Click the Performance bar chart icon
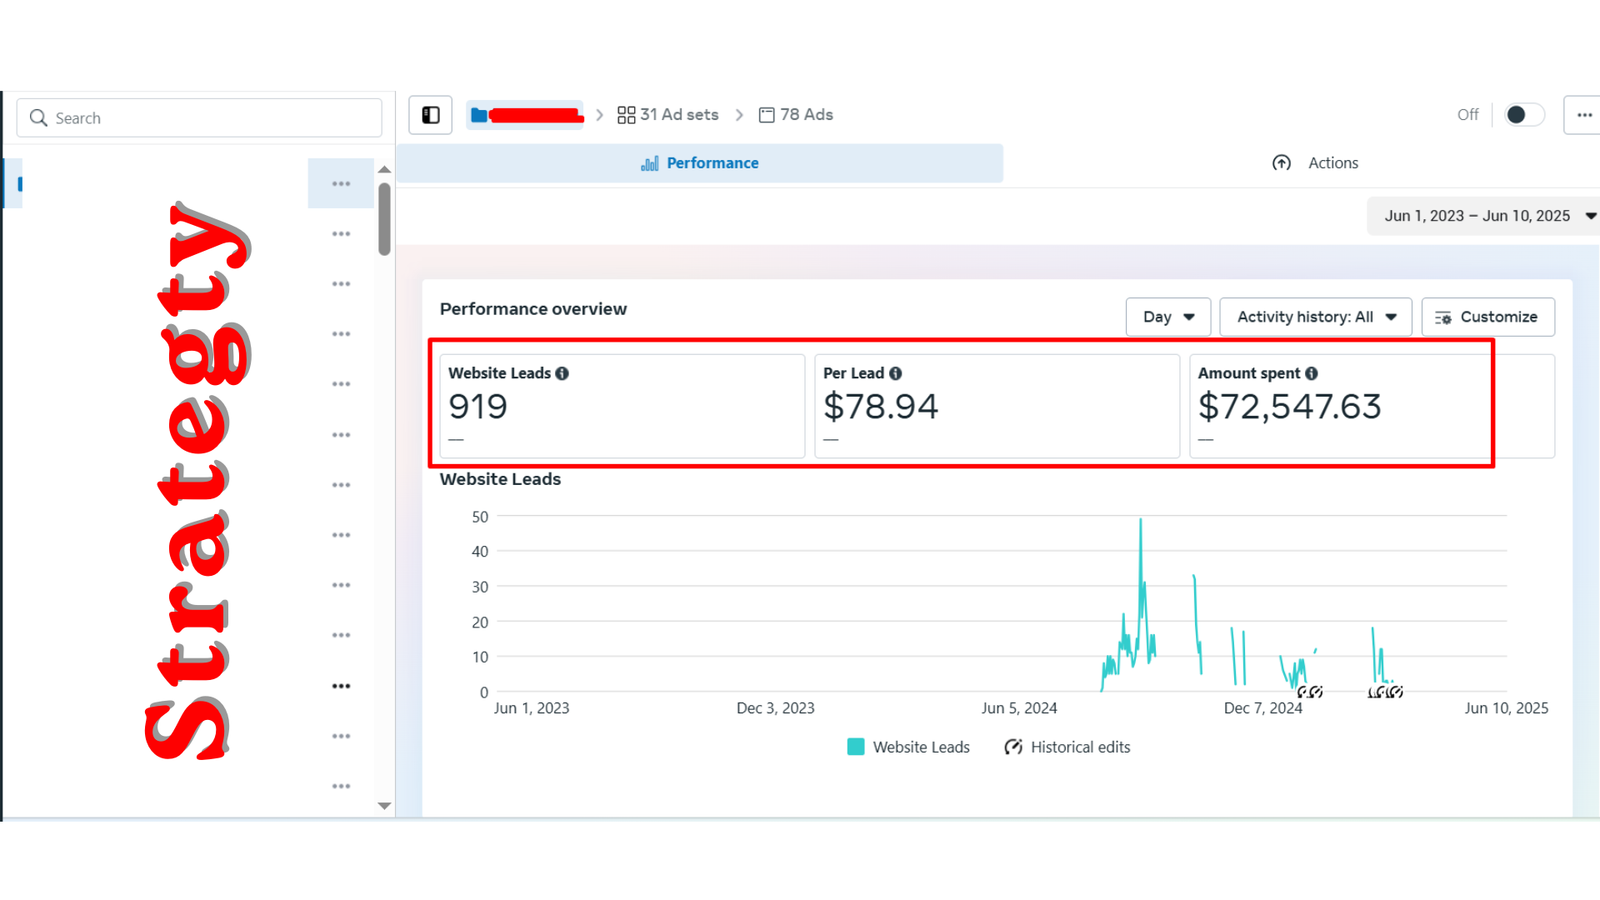This screenshot has width=1600, height=900. coord(650,163)
